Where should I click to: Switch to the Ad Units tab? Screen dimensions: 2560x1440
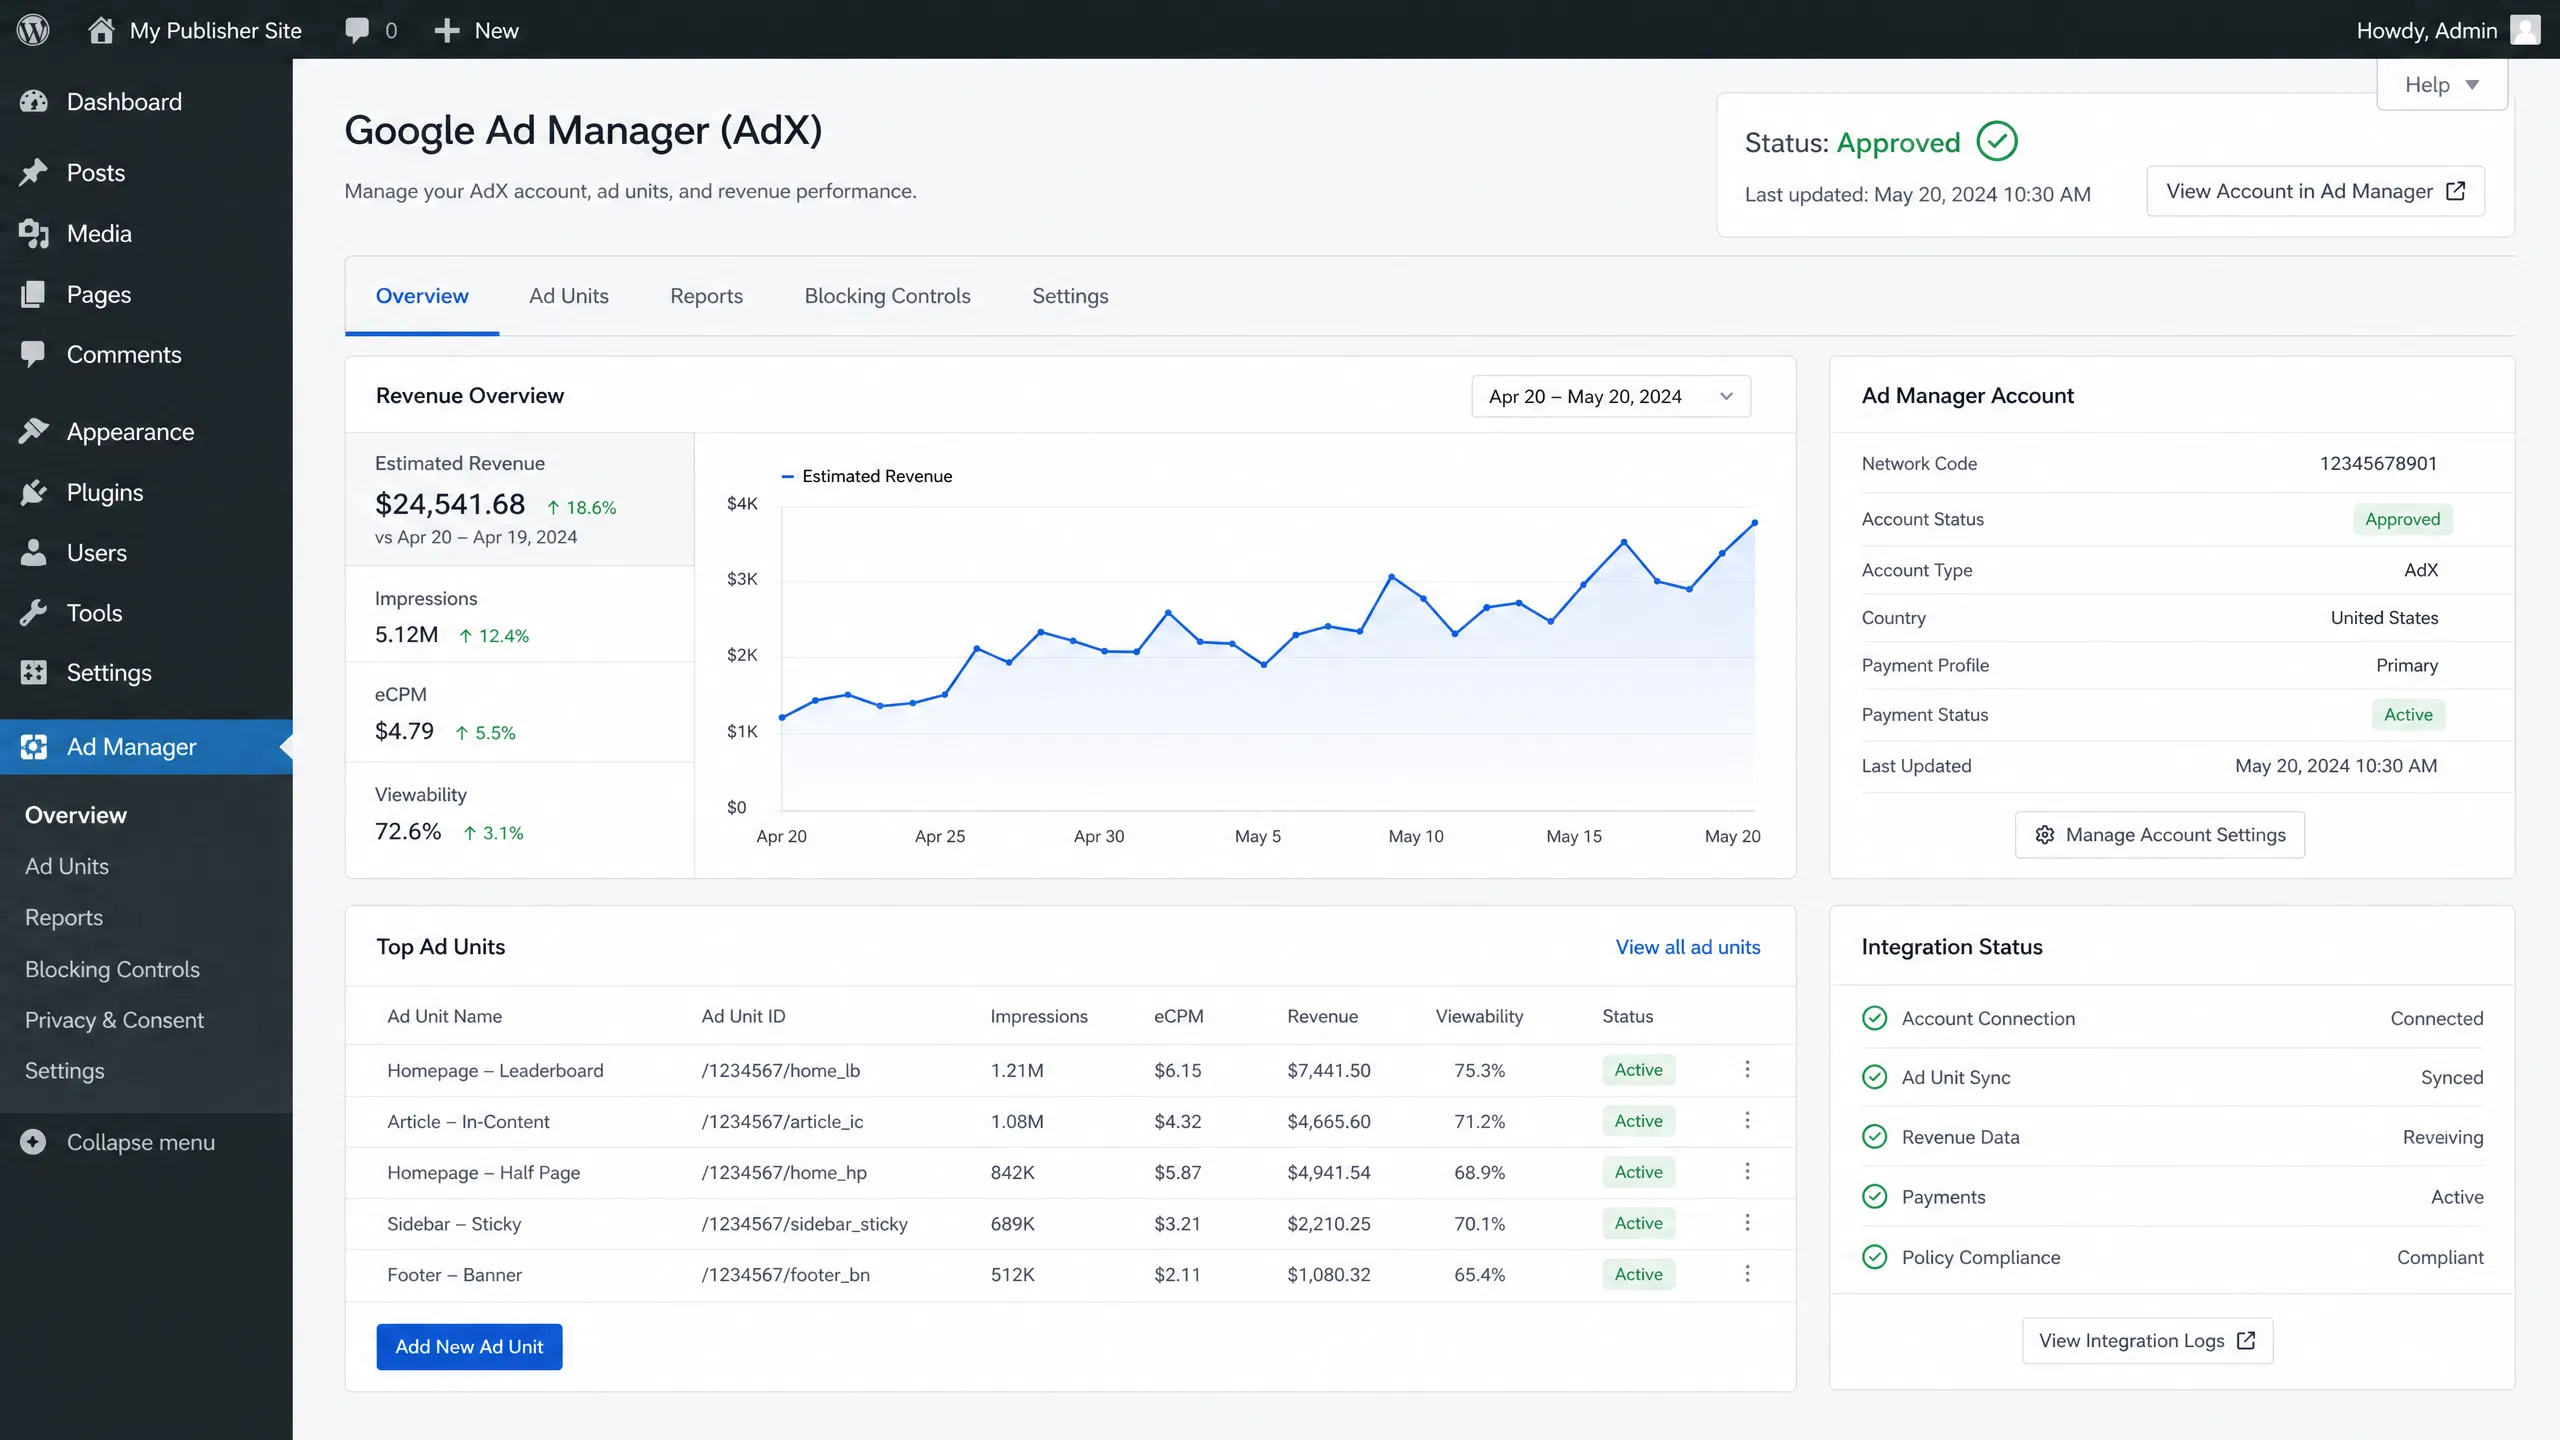tap(569, 296)
